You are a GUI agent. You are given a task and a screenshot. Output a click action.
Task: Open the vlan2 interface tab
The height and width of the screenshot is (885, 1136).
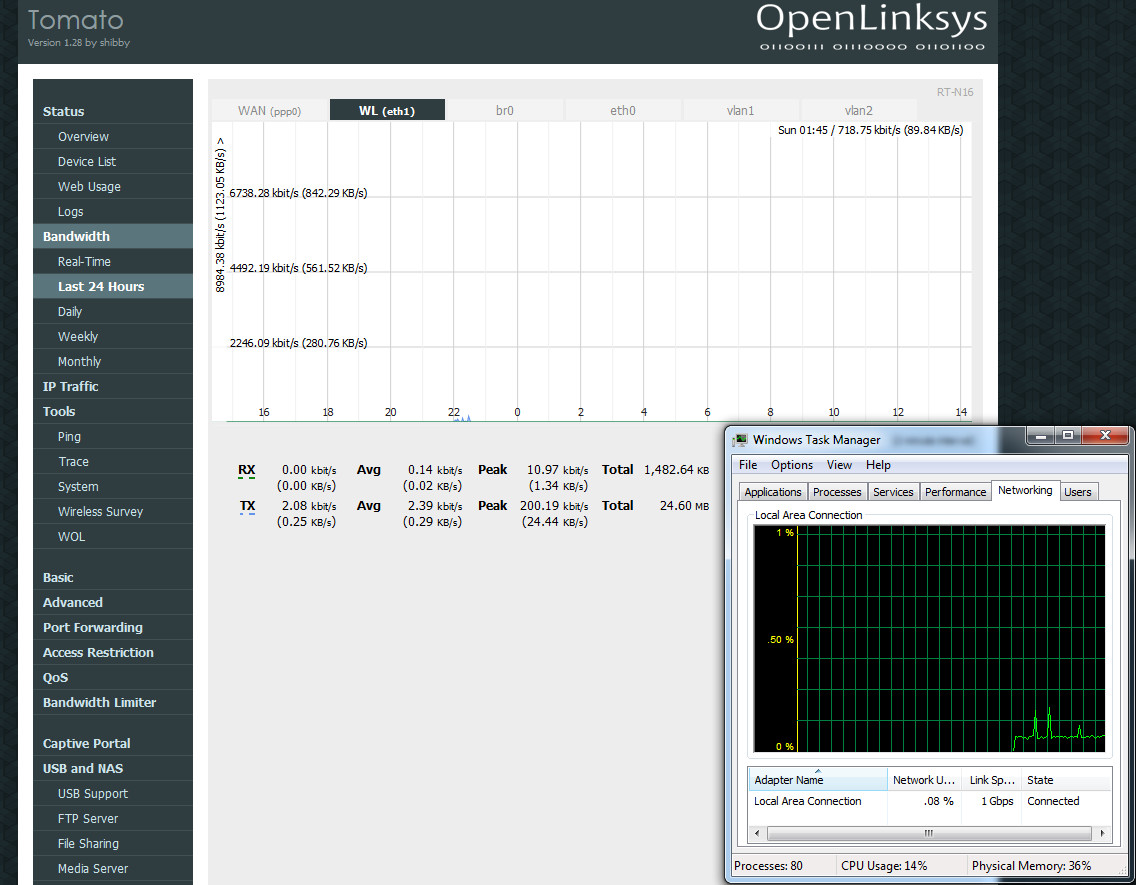(858, 111)
